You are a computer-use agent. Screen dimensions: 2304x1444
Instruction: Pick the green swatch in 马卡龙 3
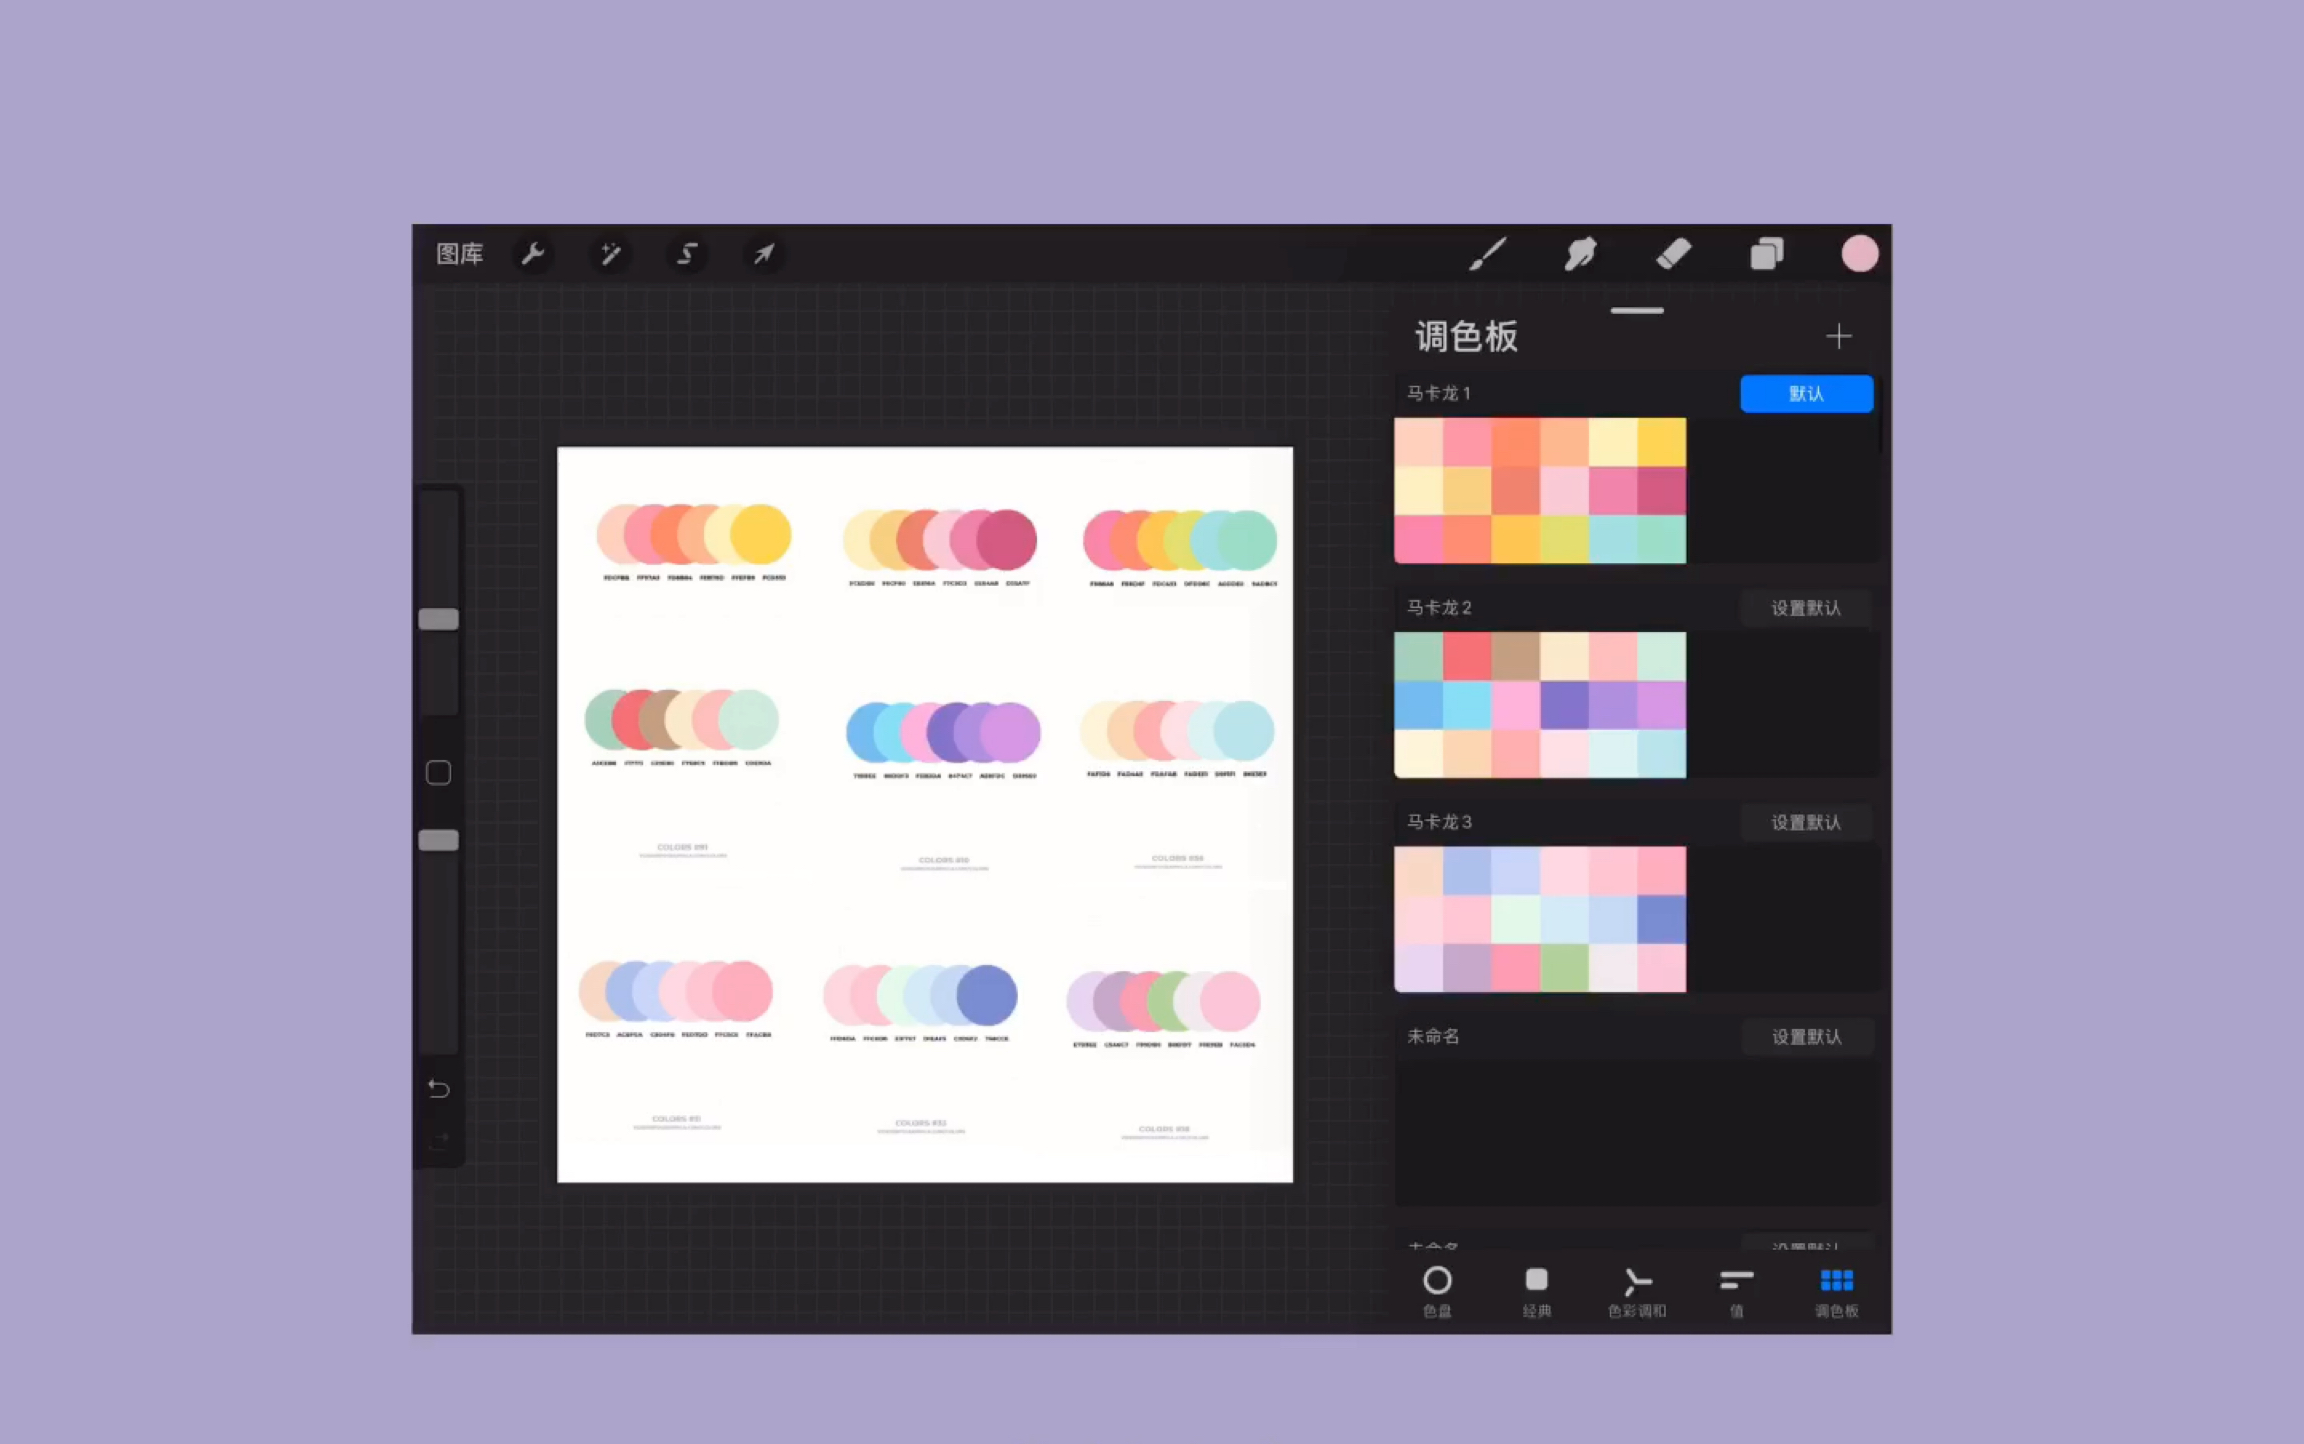(1565, 968)
